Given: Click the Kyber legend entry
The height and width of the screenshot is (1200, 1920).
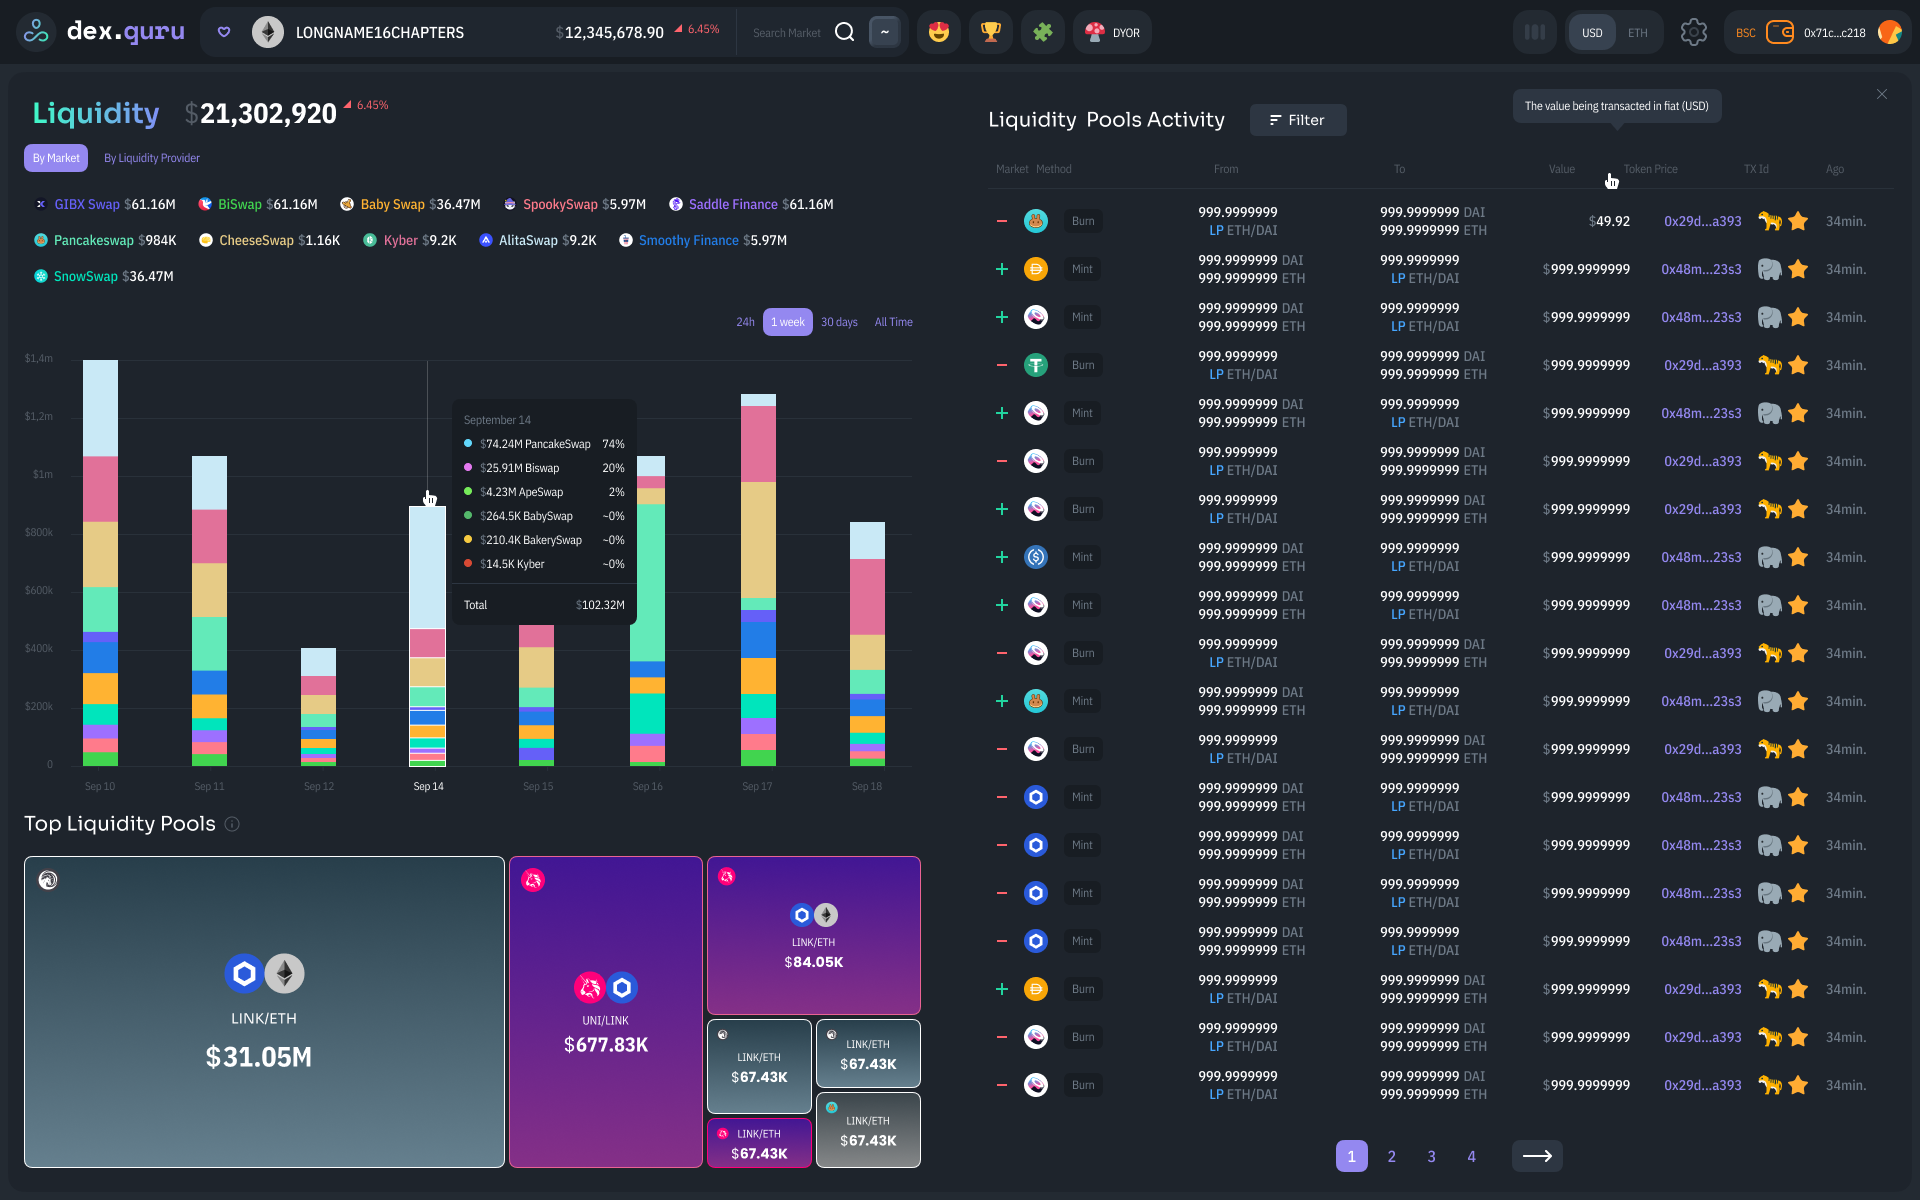Looking at the screenshot, I should pyautogui.click(x=409, y=240).
